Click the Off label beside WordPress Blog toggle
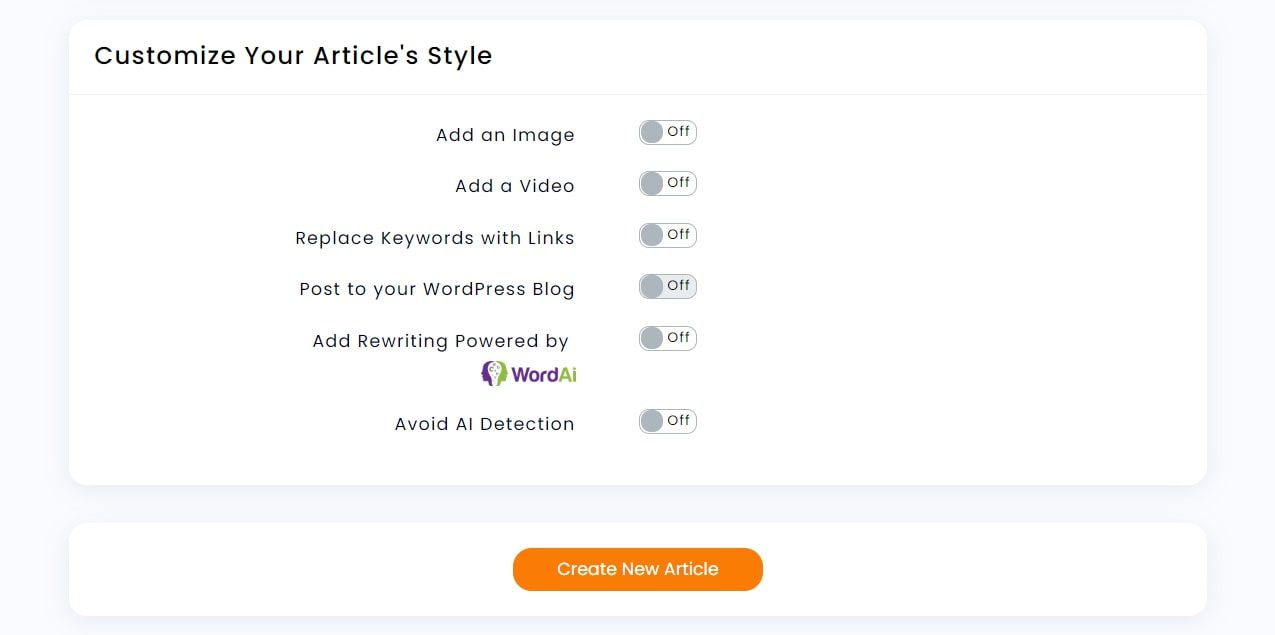Screen dimensions: 1275x635 (680, 285)
